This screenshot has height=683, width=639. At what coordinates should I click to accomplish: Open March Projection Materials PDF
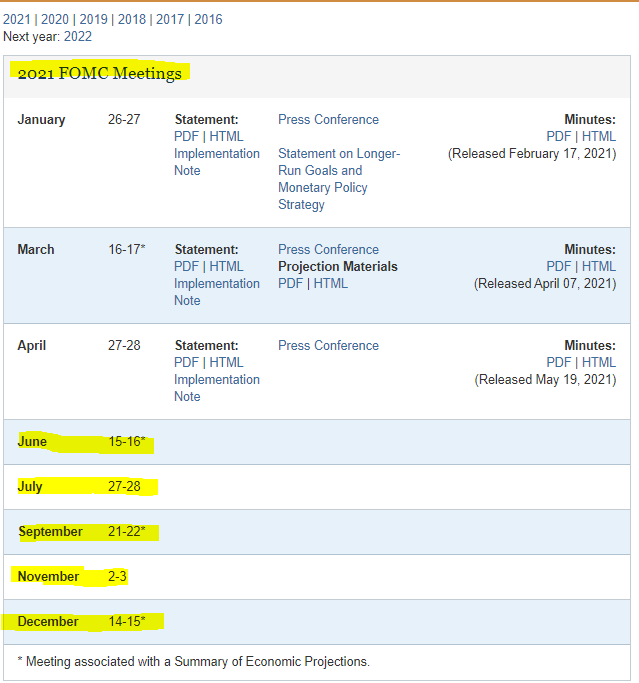(290, 283)
